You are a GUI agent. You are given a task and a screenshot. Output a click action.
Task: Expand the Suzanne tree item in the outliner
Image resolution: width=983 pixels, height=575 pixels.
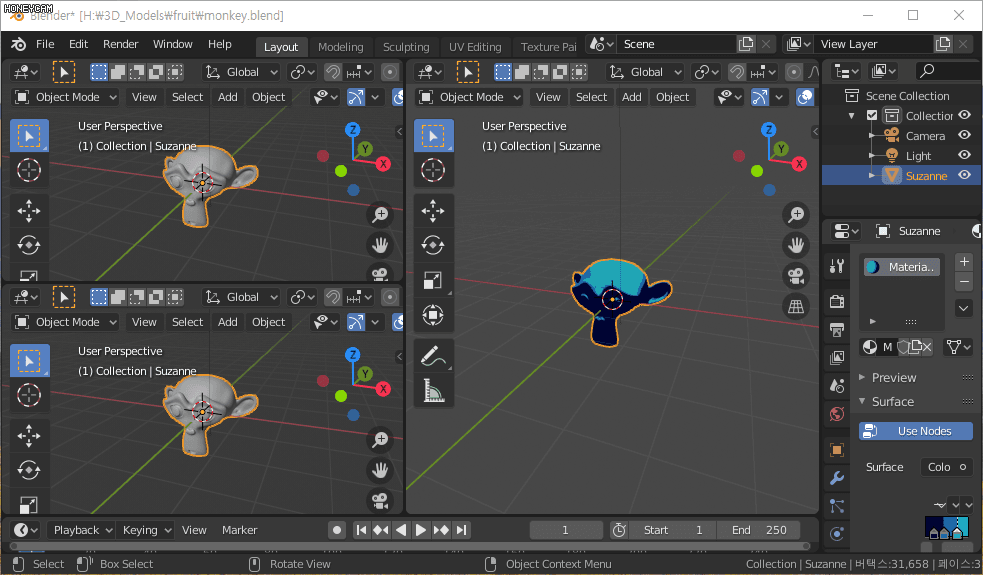point(871,176)
